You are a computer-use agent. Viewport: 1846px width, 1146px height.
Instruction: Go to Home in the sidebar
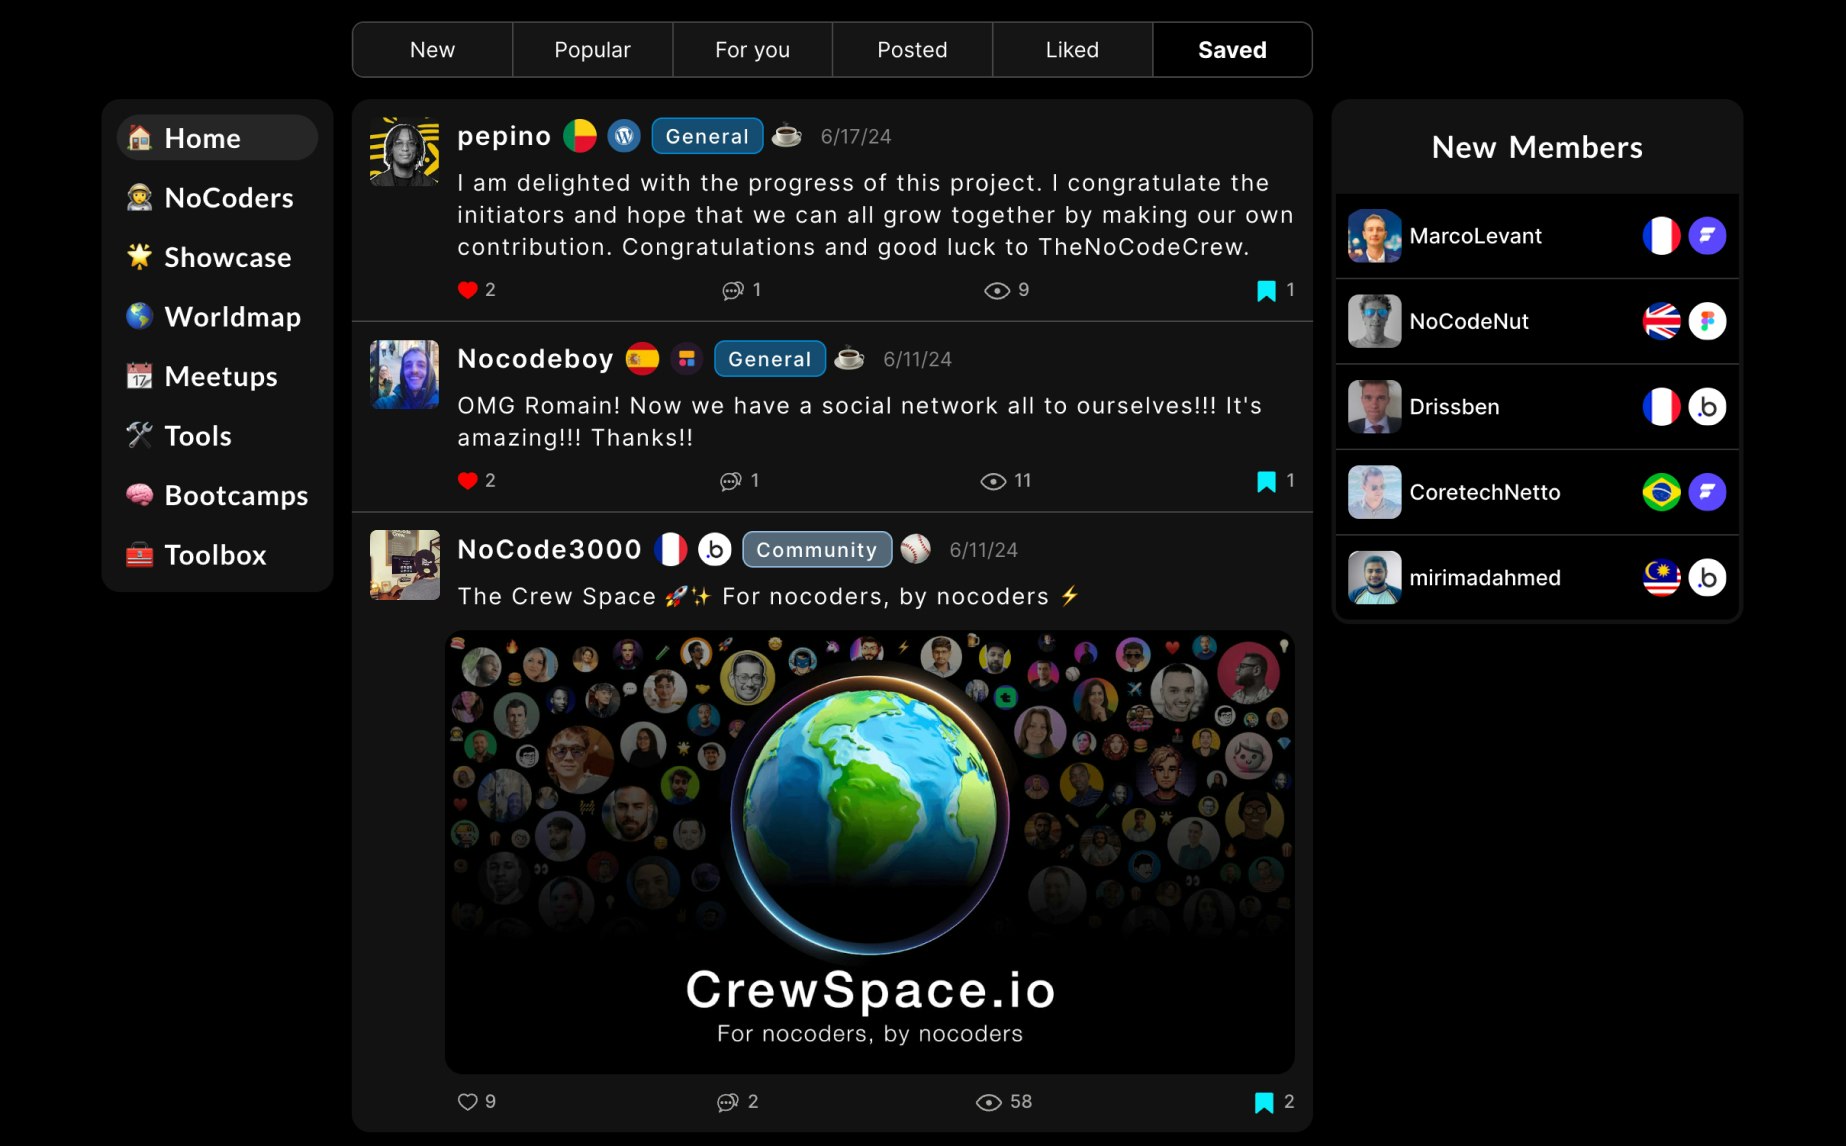tap(217, 138)
